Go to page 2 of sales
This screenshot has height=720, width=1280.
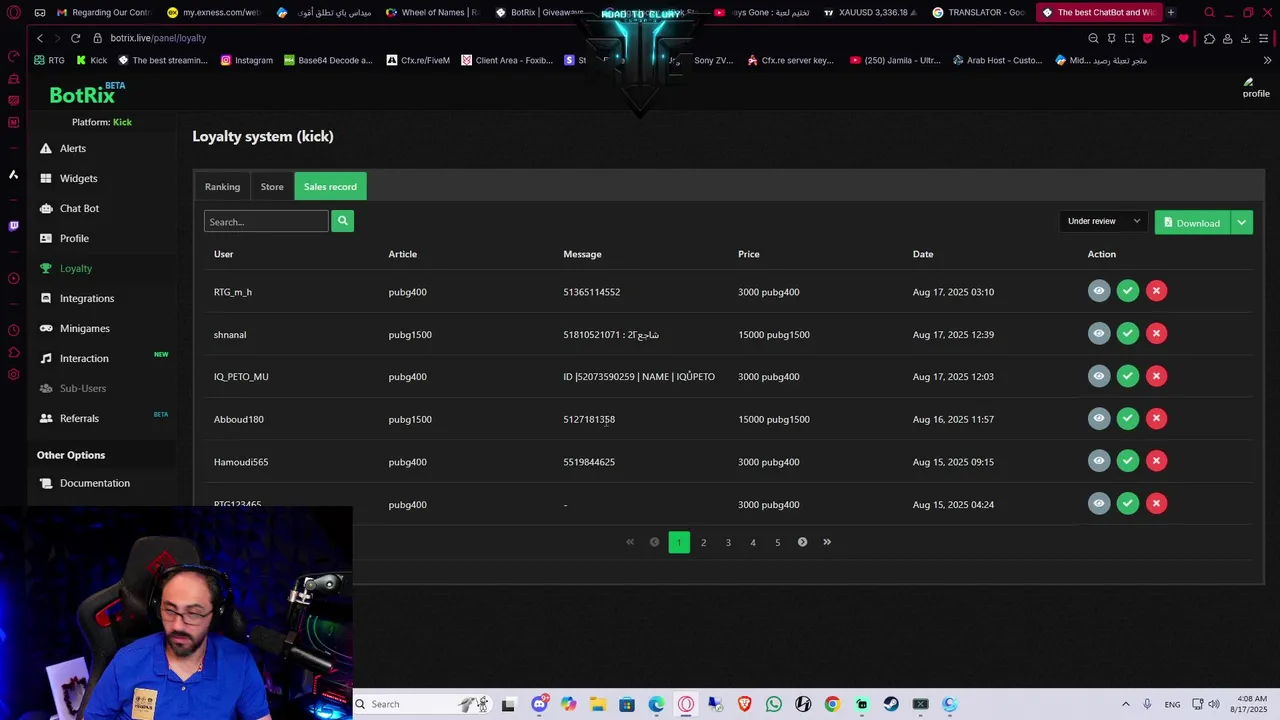pos(703,542)
